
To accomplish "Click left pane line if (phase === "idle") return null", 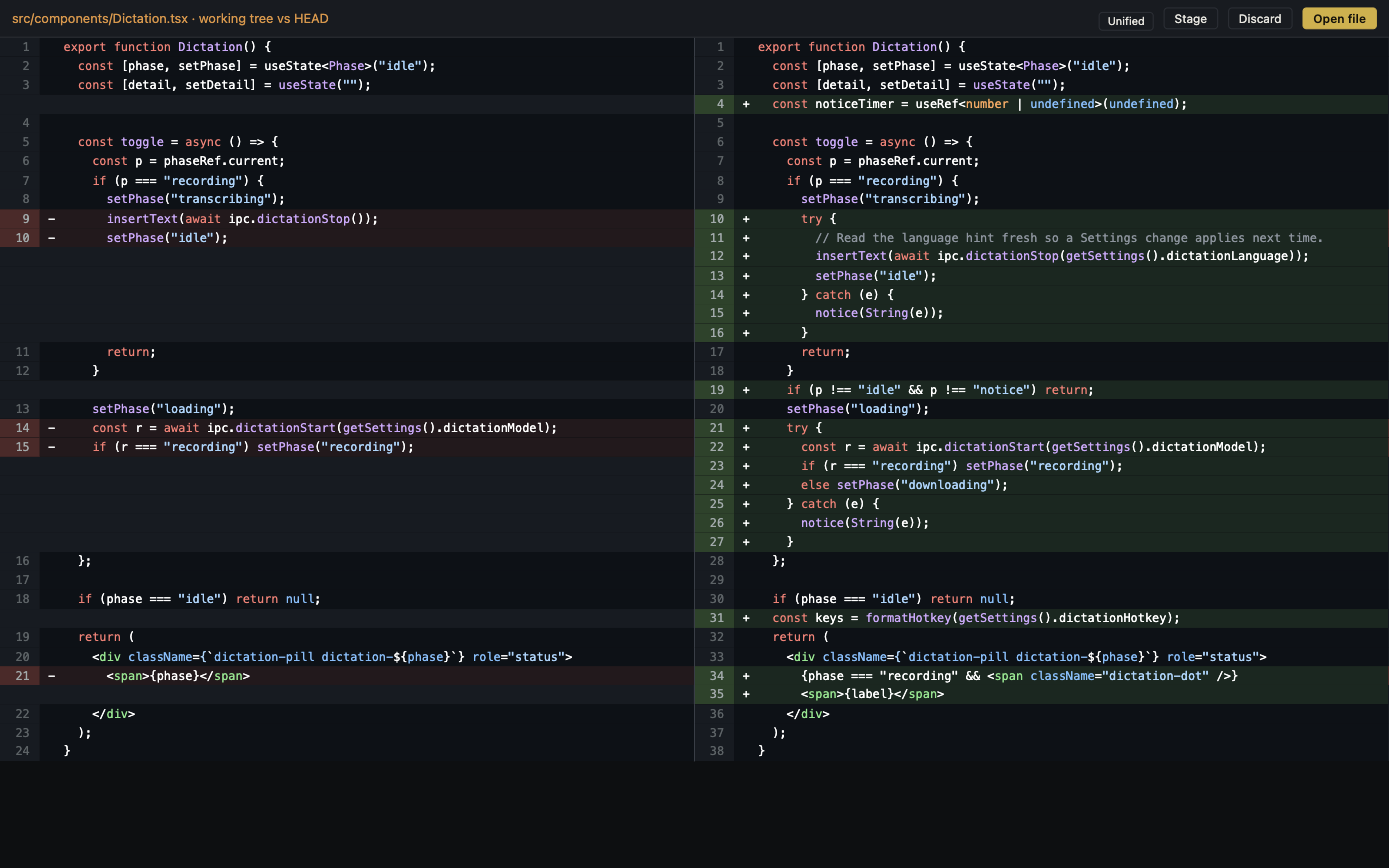I will pos(347,598).
